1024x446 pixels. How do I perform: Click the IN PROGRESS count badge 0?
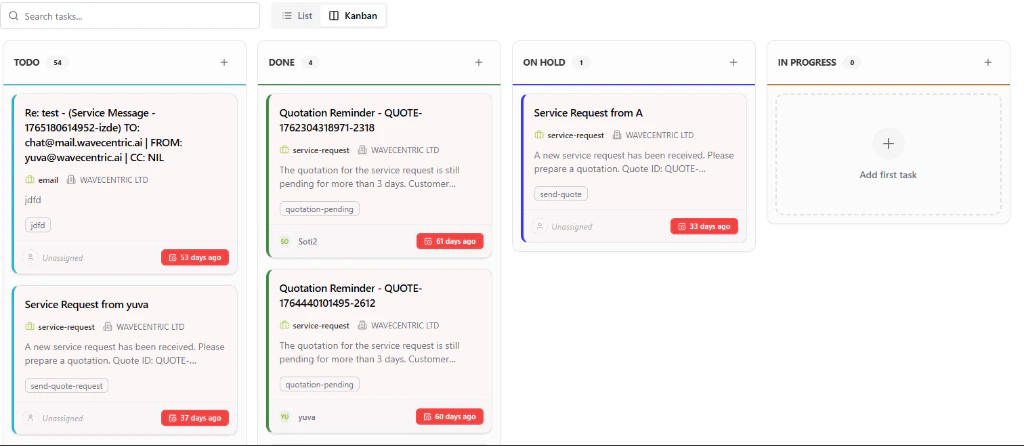[852, 63]
